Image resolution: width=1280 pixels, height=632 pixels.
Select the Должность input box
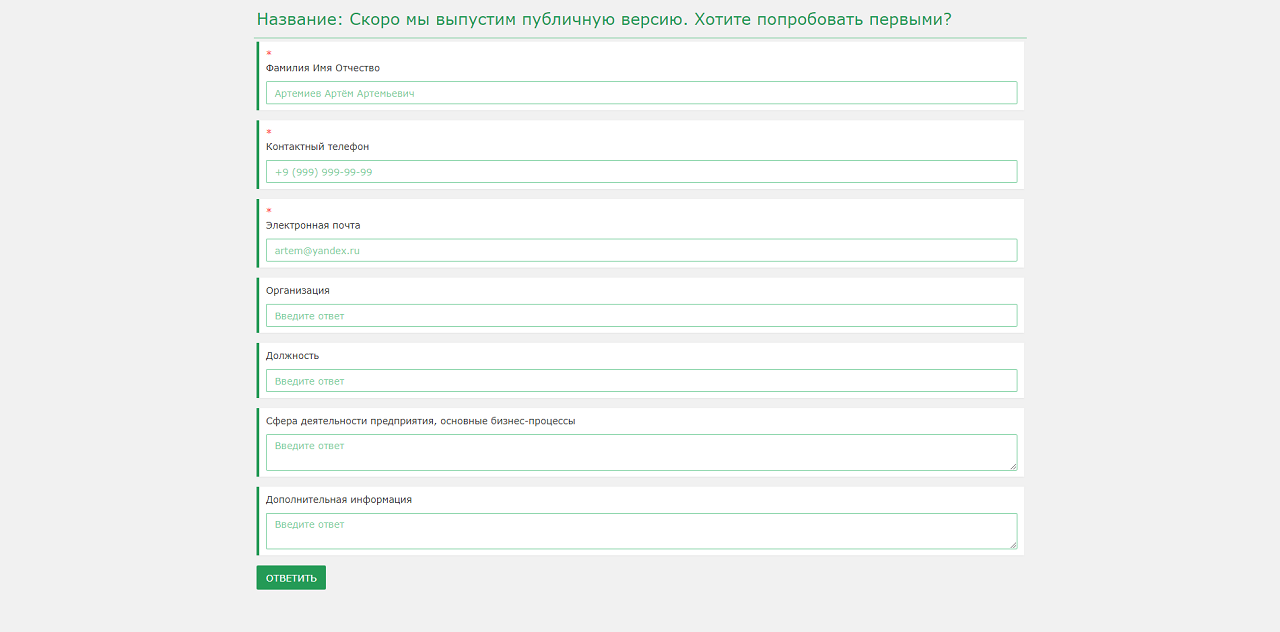[x=640, y=380]
